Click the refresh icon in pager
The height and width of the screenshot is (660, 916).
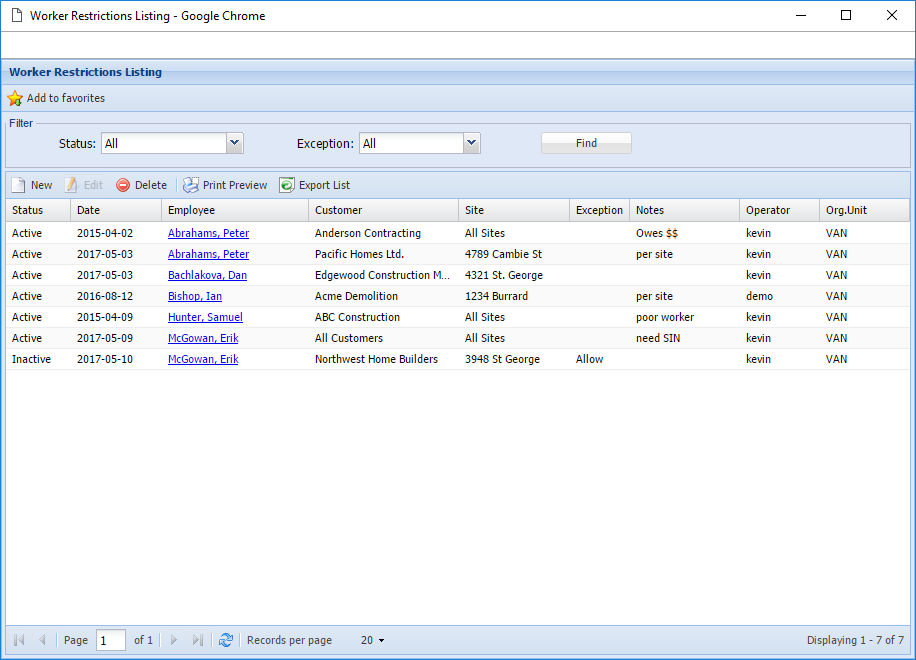(226, 640)
